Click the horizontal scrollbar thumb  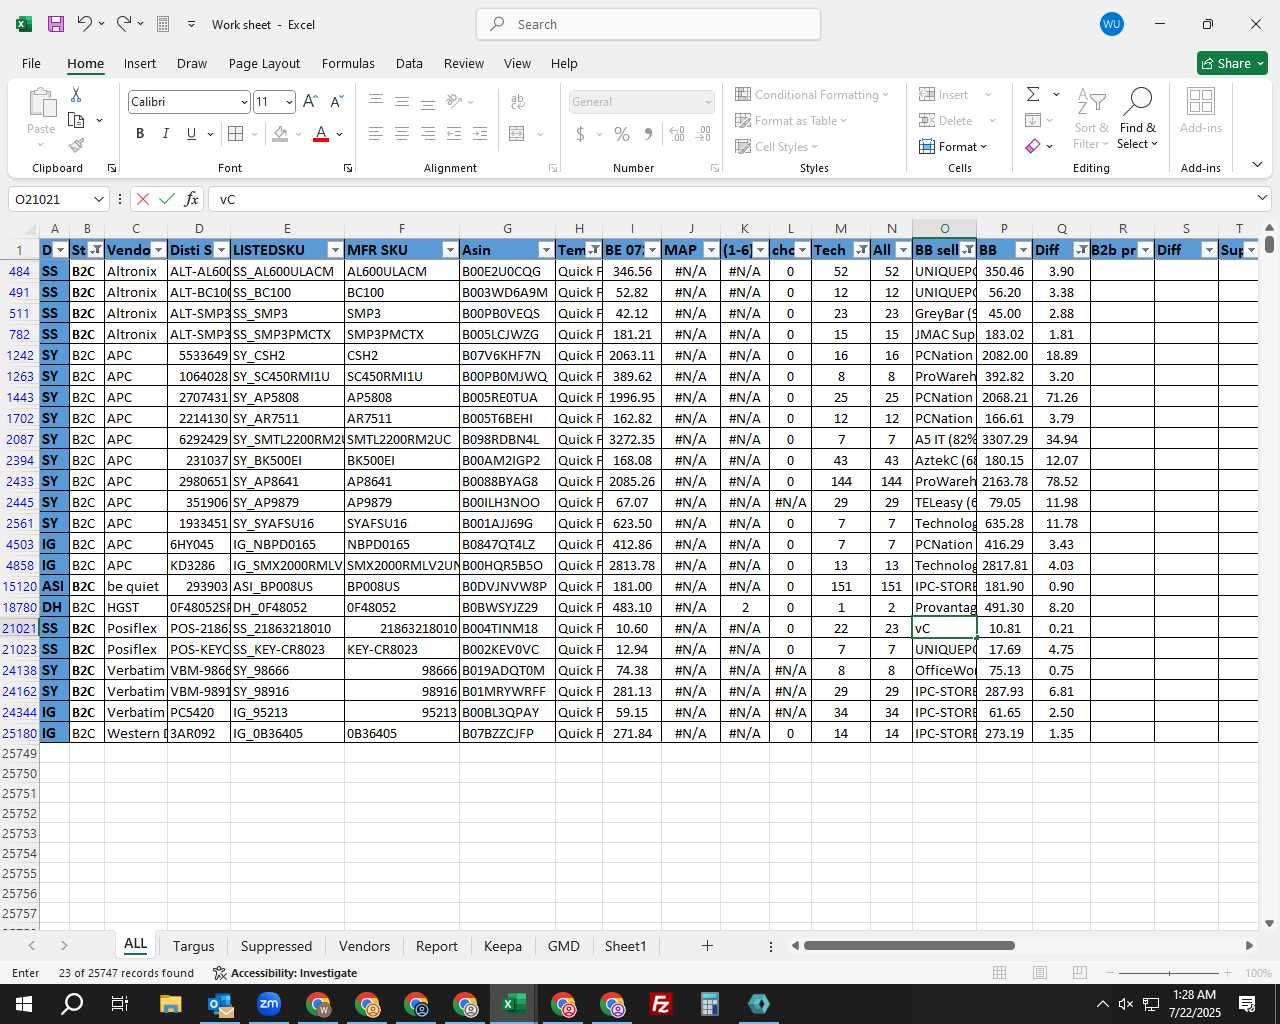(909, 945)
